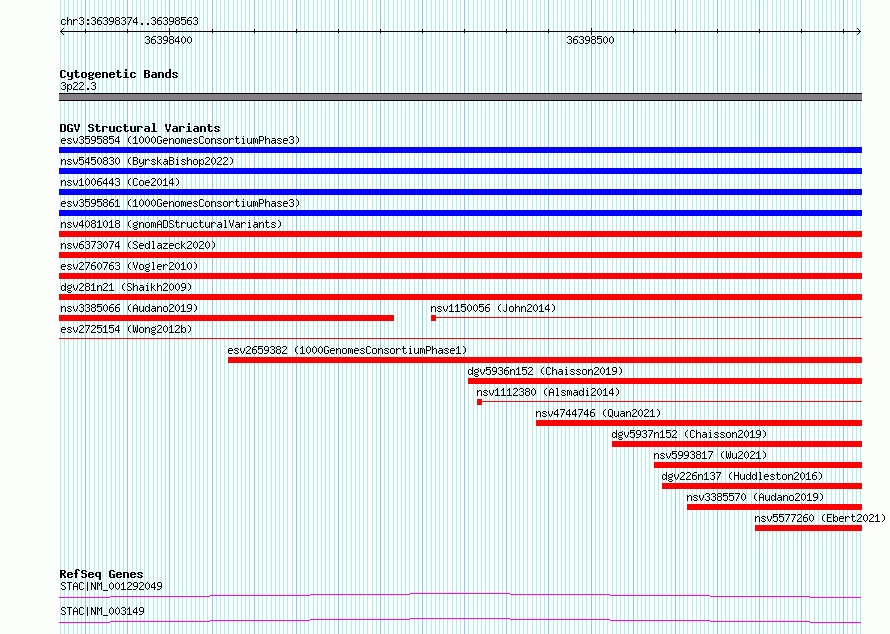Image resolution: width=890 pixels, height=634 pixels.
Task: Click the red bar under esv2659382
Action: [x=545, y=360]
